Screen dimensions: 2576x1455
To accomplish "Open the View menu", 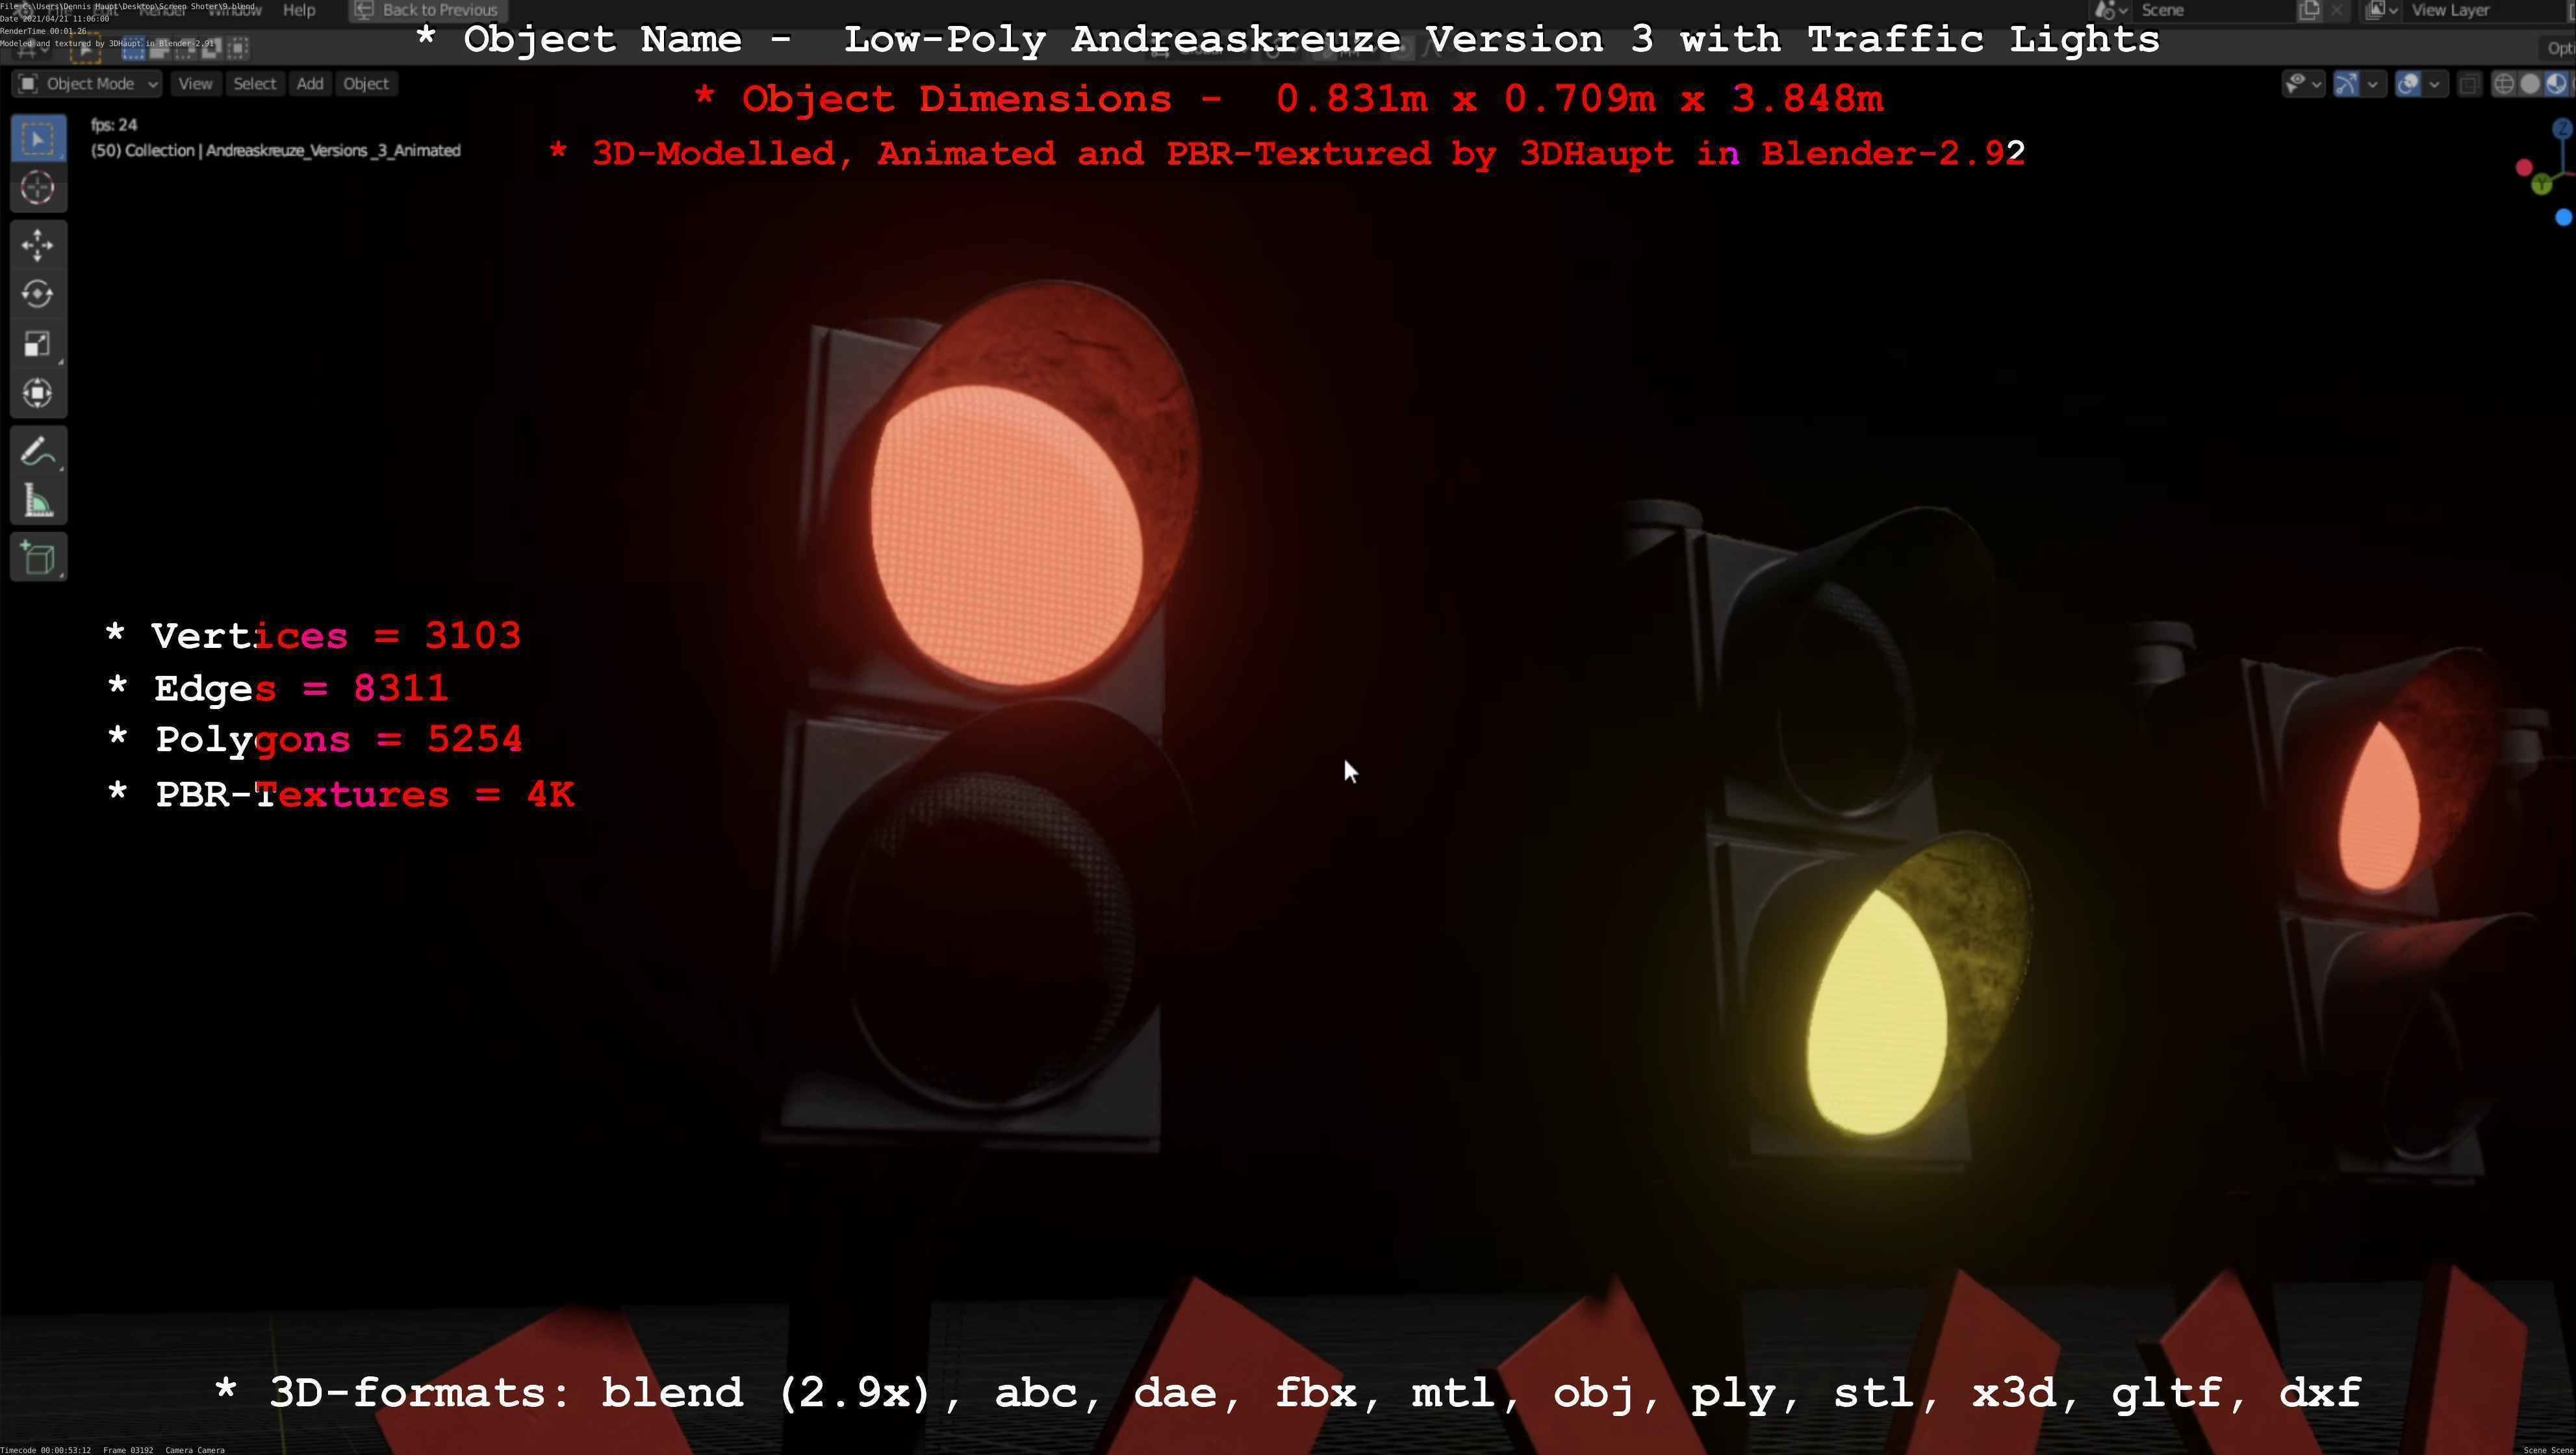I will point(195,84).
